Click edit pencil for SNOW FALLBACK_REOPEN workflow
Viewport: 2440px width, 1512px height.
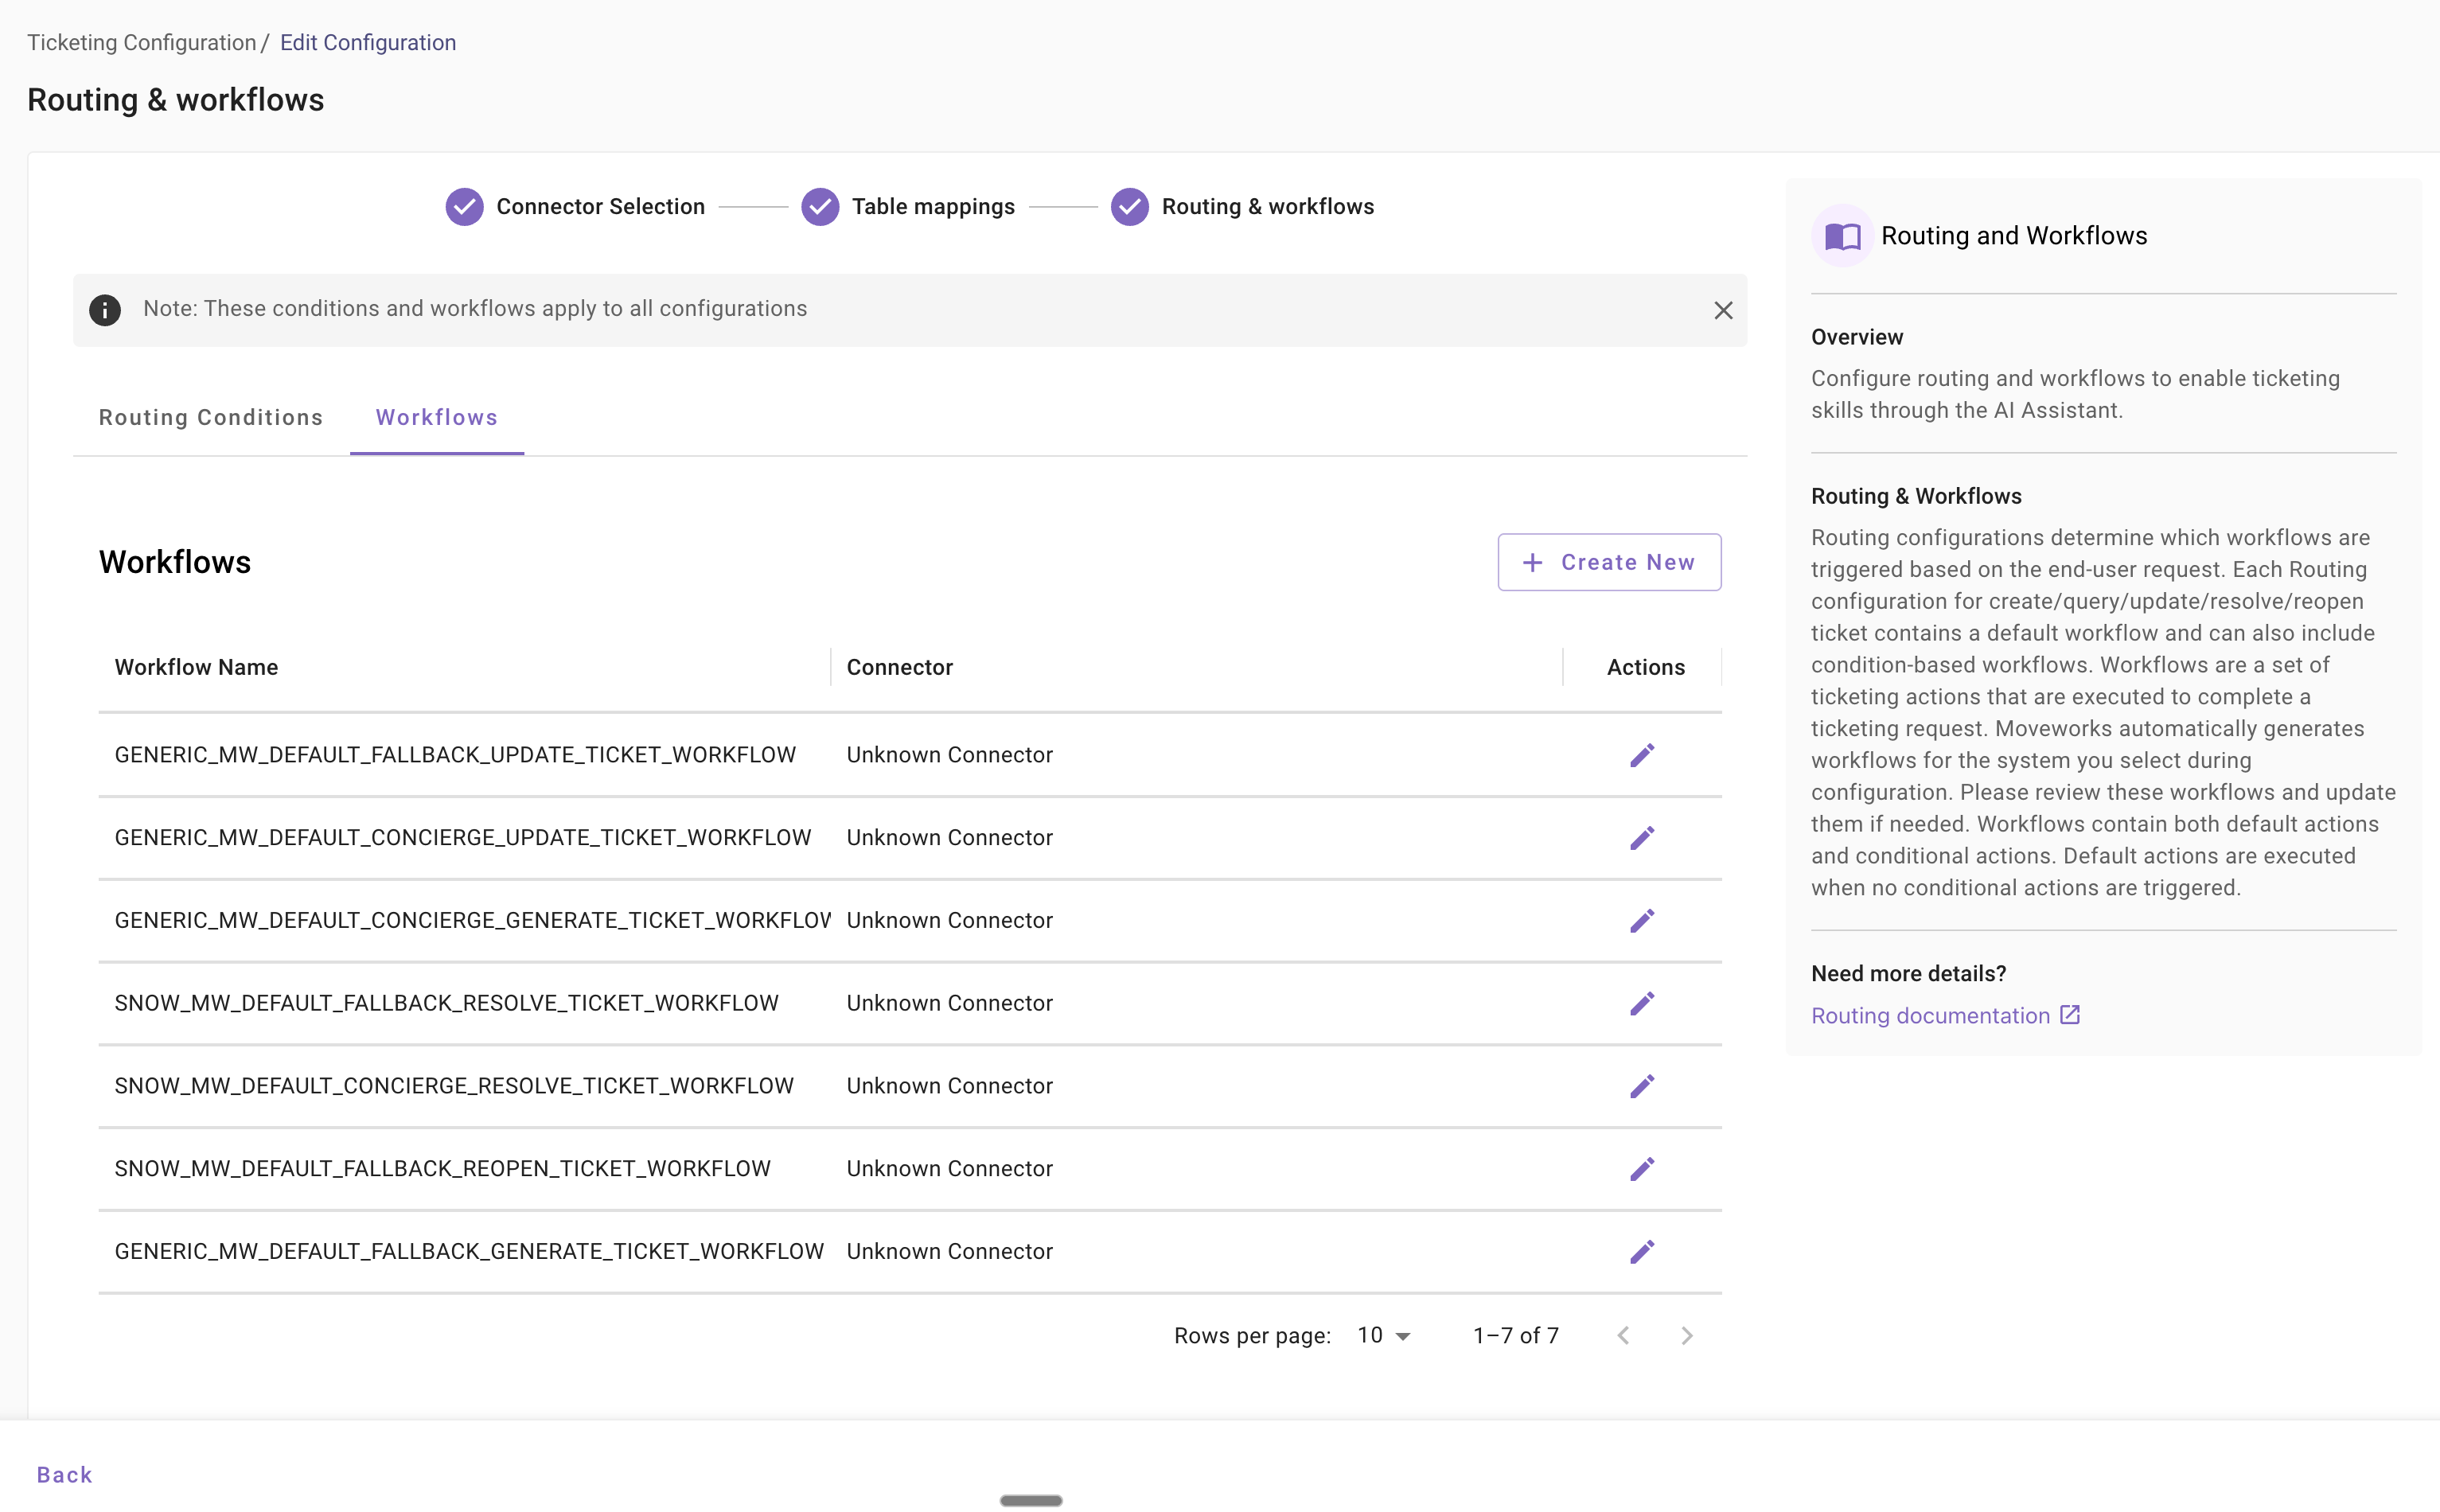pos(1641,1169)
